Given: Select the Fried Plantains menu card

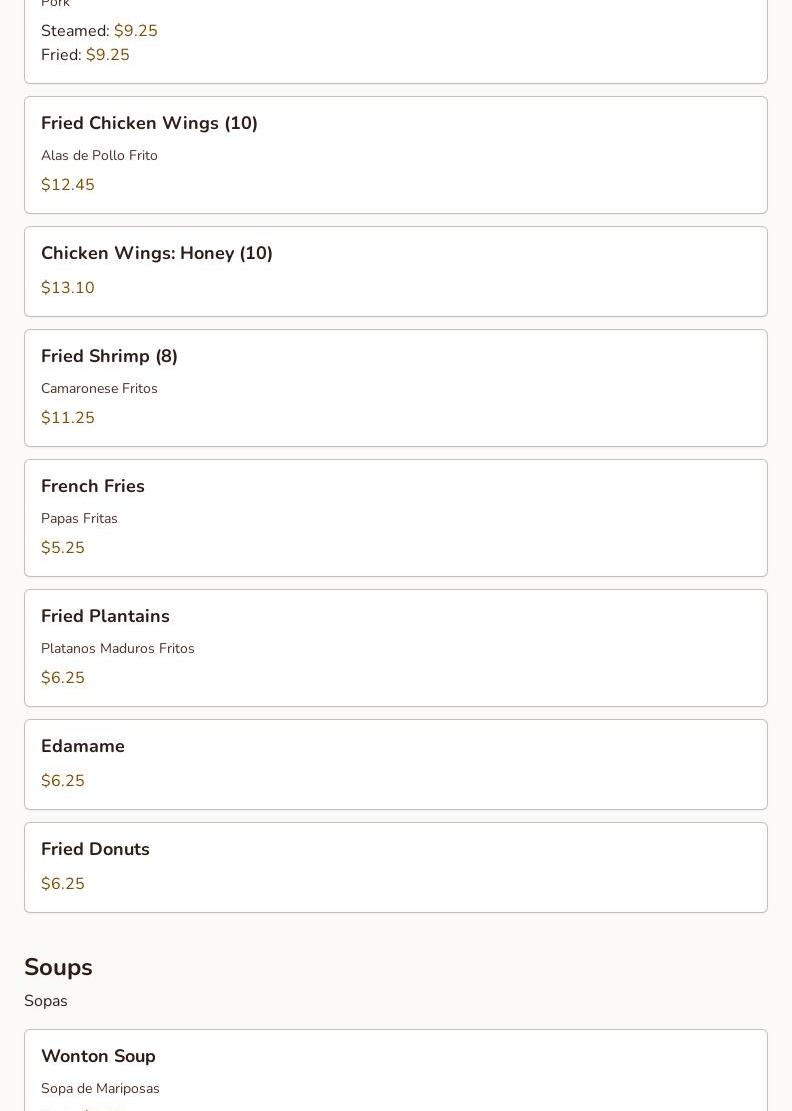Looking at the screenshot, I should point(105,617).
